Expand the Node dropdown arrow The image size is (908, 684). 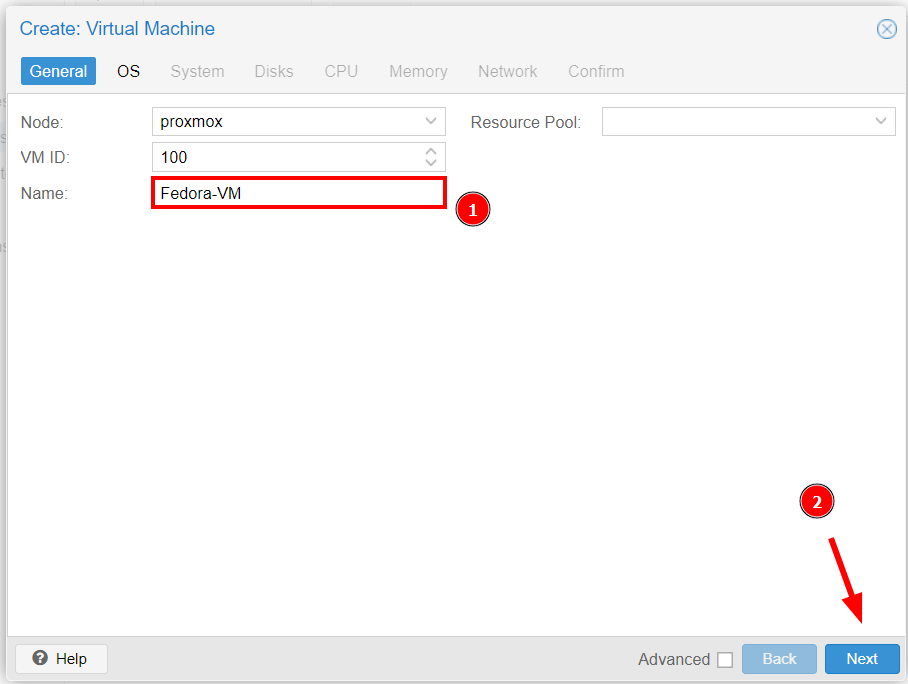coord(431,122)
